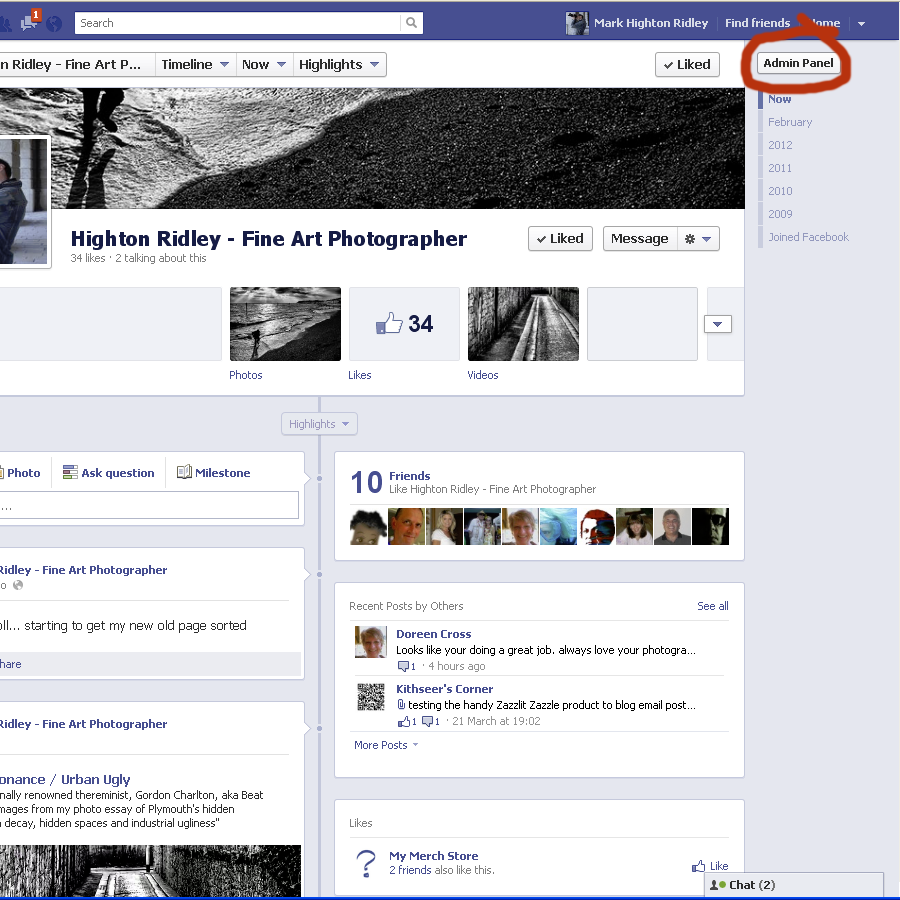
Task: Click the Videos label link
Action: coord(483,375)
